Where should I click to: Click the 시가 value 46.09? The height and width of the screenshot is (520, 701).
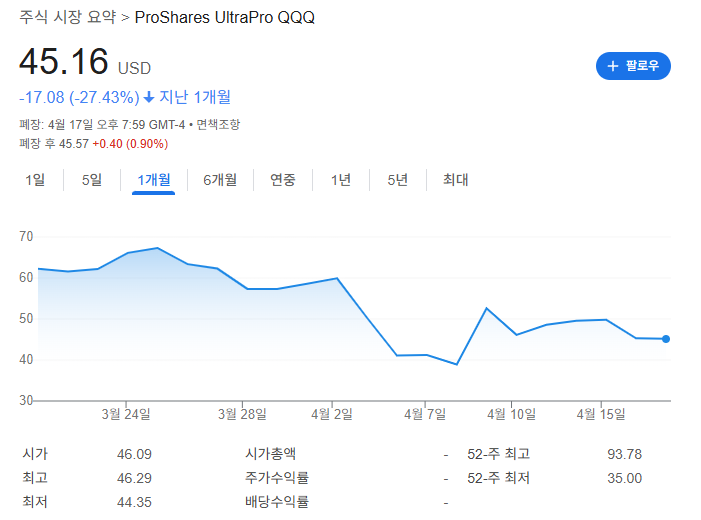(x=134, y=454)
